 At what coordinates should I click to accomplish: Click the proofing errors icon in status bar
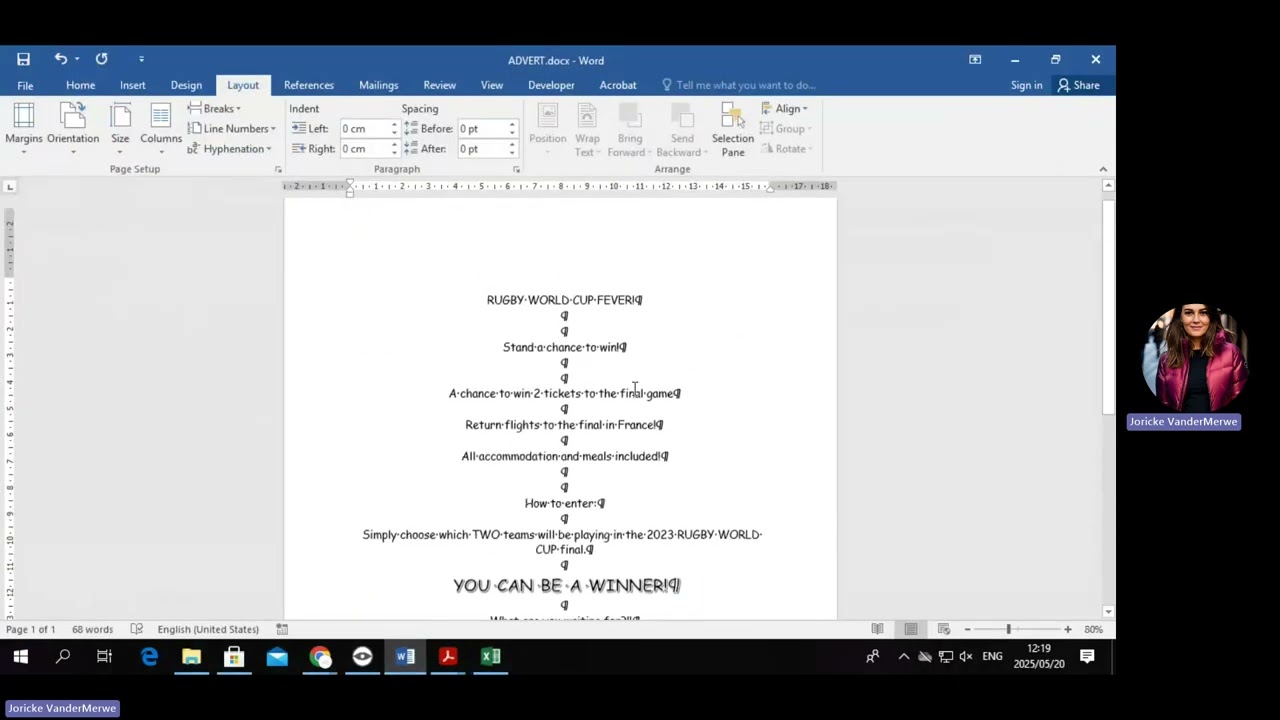point(136,629)
